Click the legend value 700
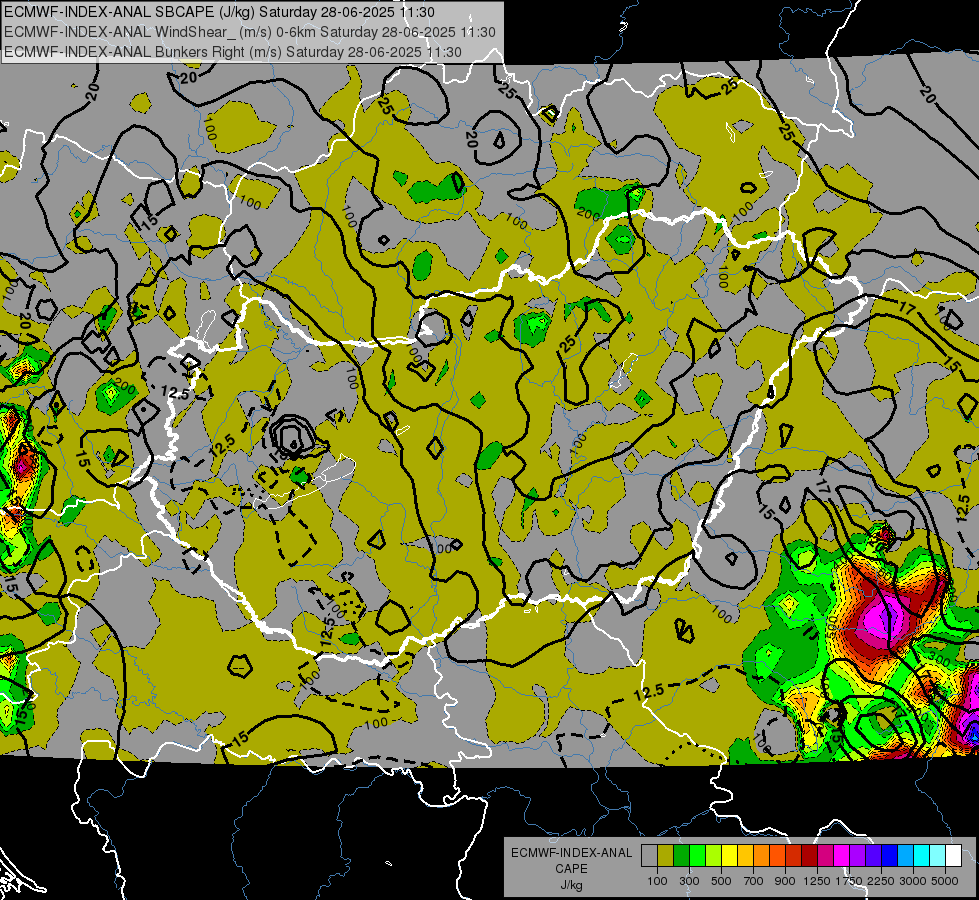 tap(754, 881)
